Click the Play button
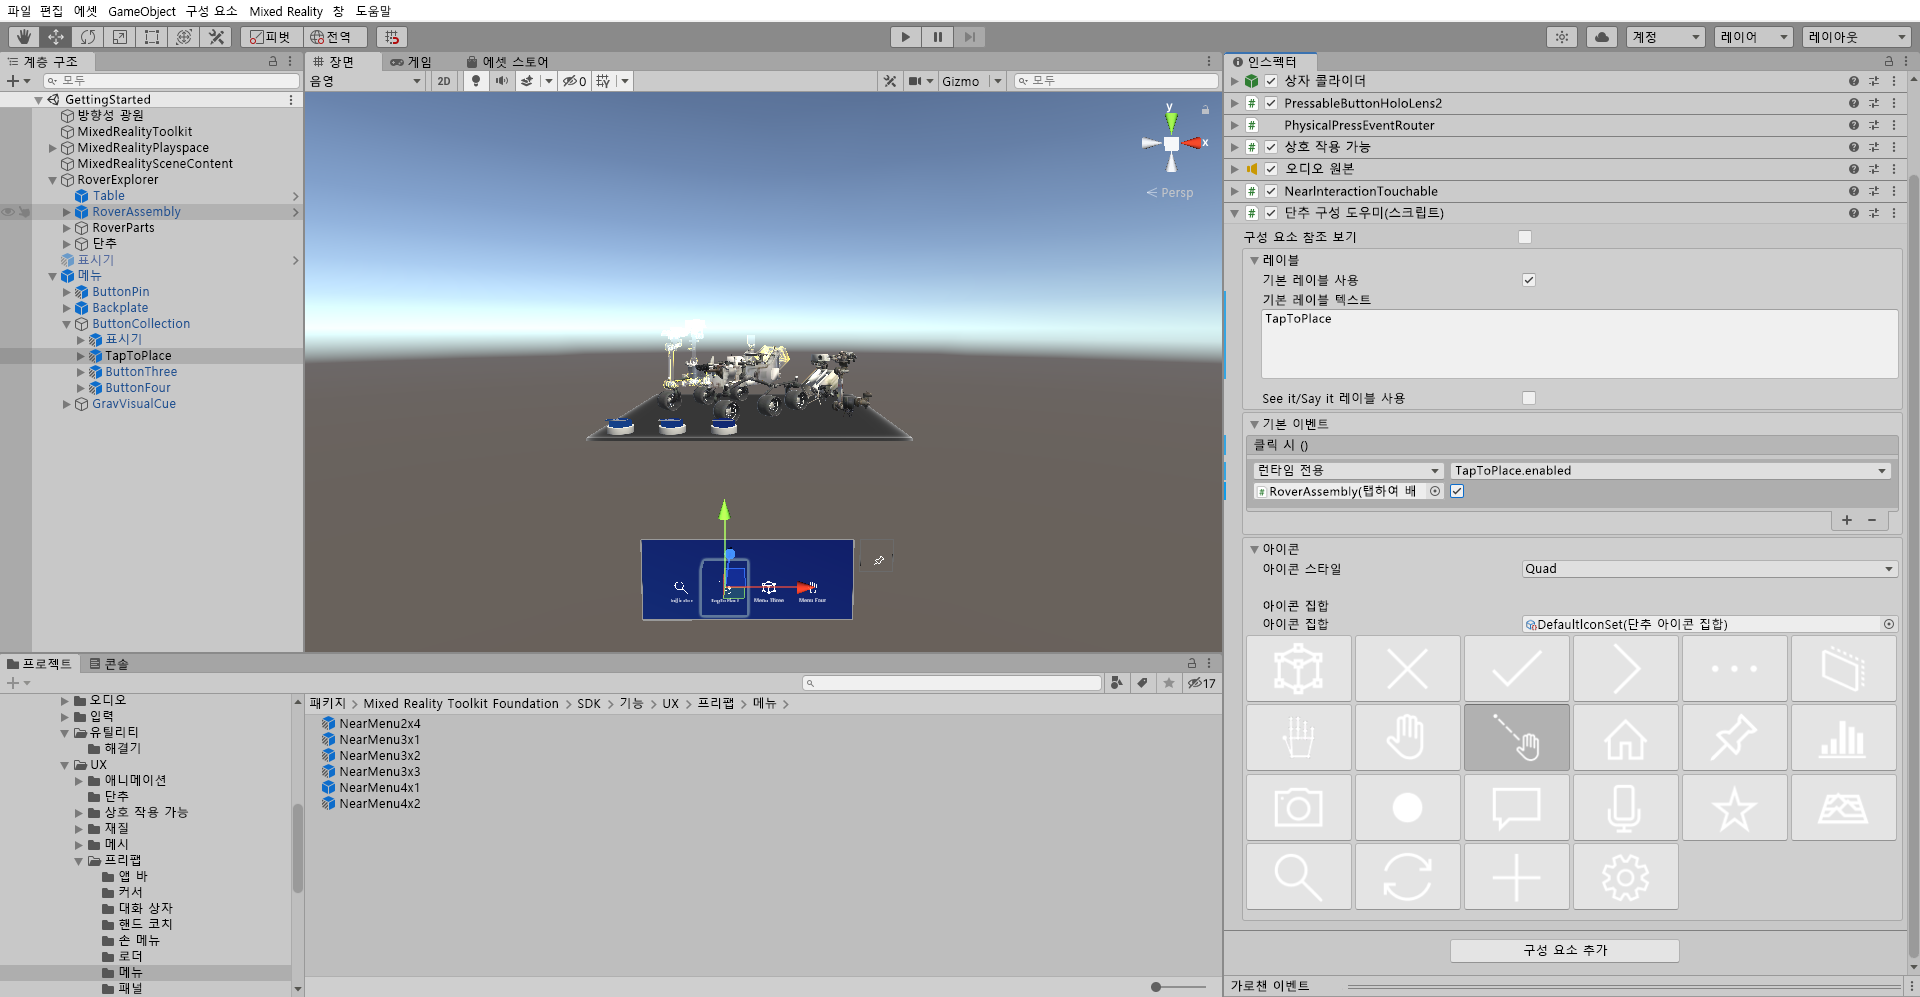This screenshot has height=997, width=1920. 905,37
